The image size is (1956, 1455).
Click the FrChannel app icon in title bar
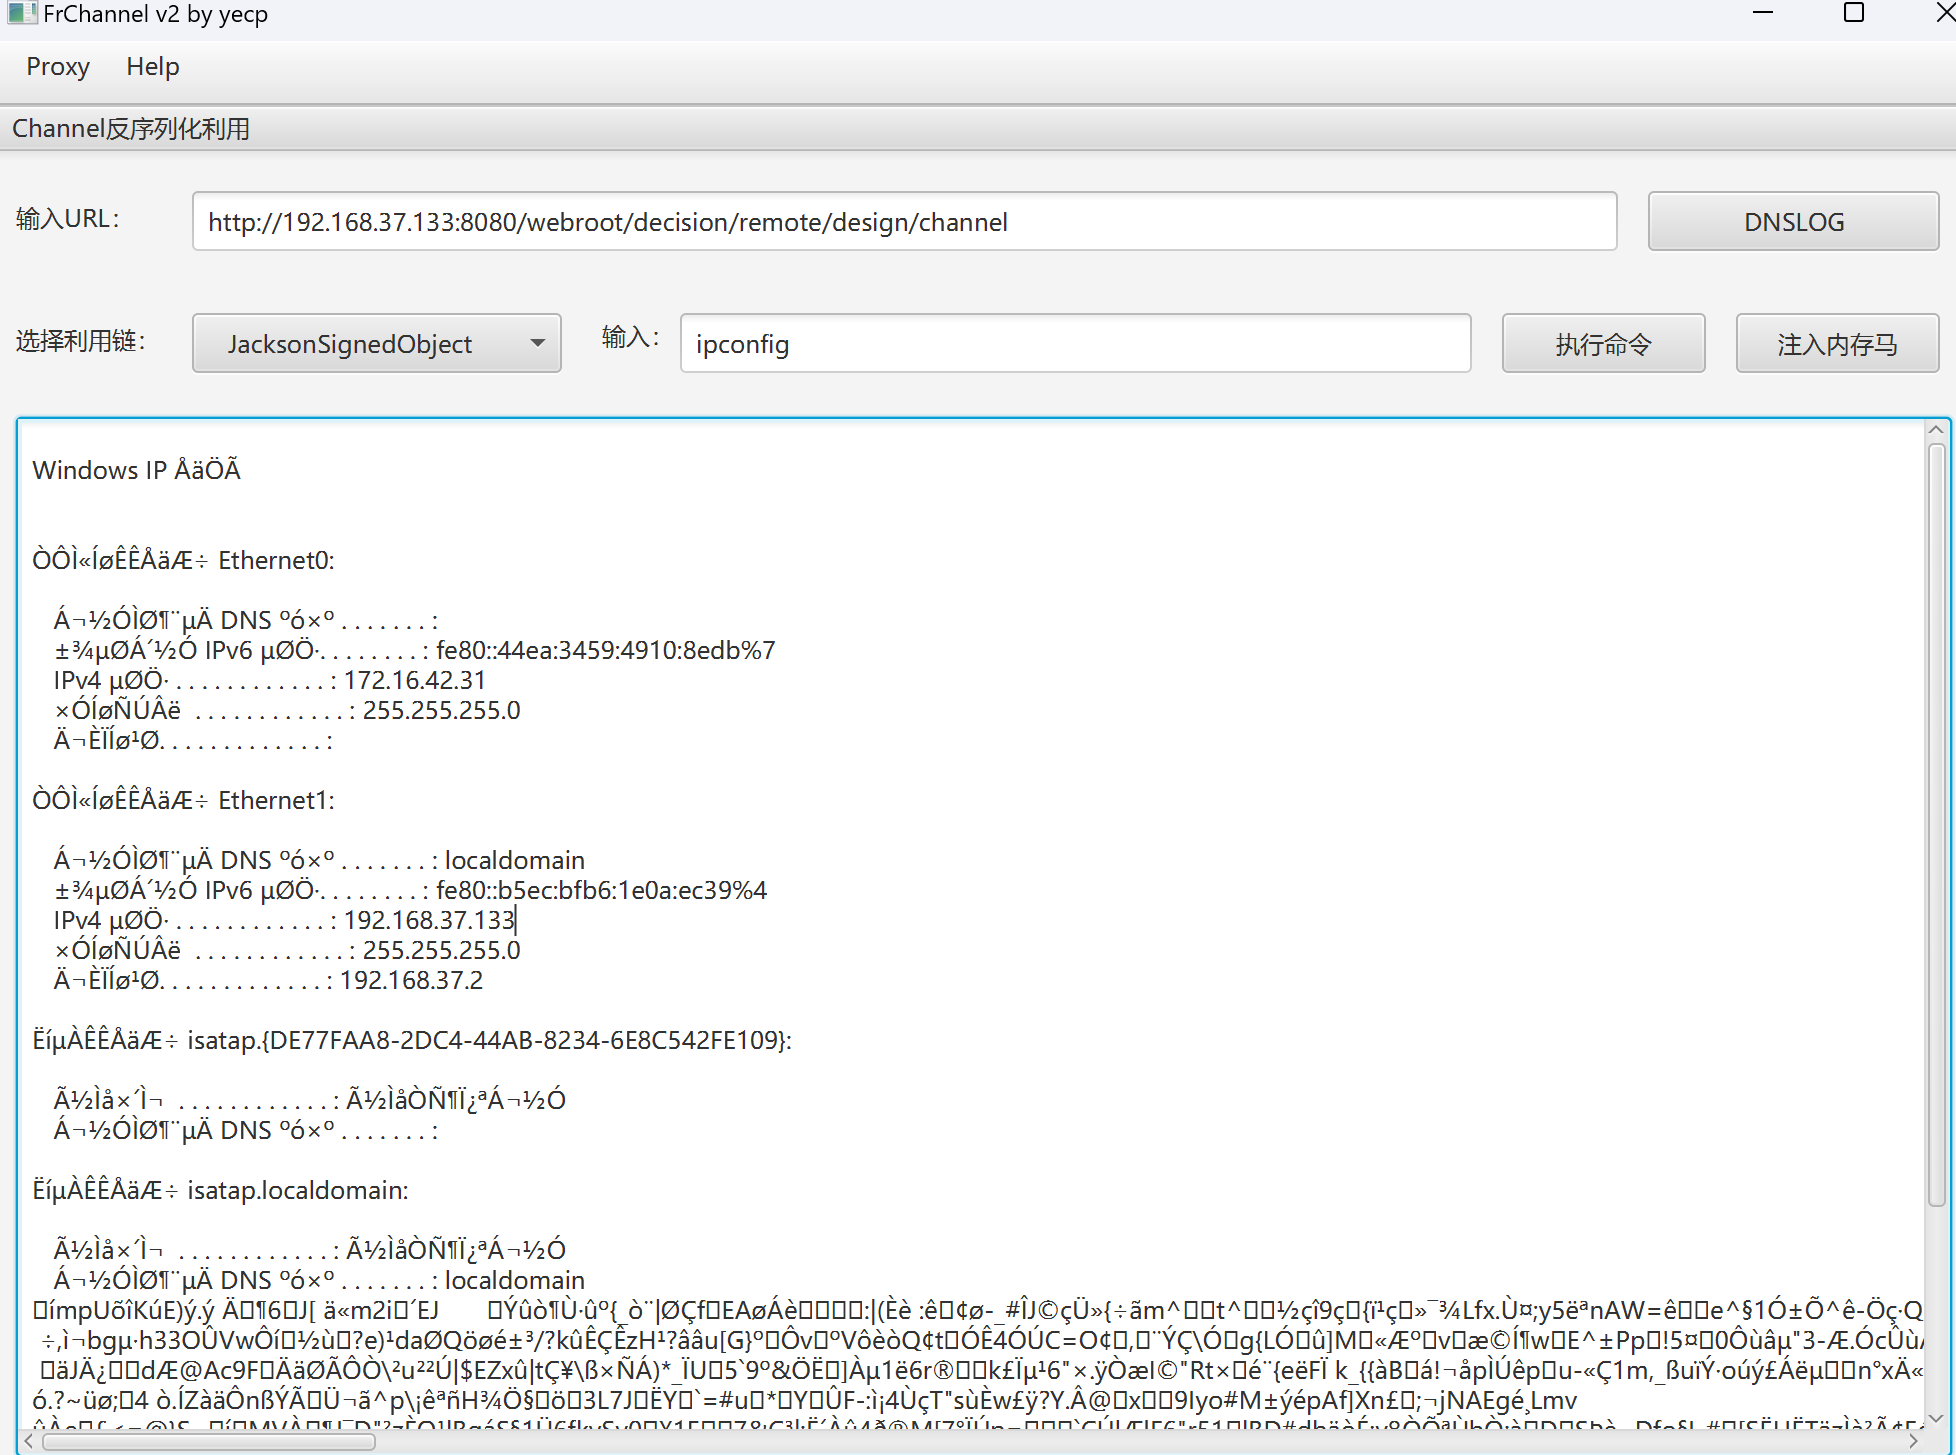point(20,13)
